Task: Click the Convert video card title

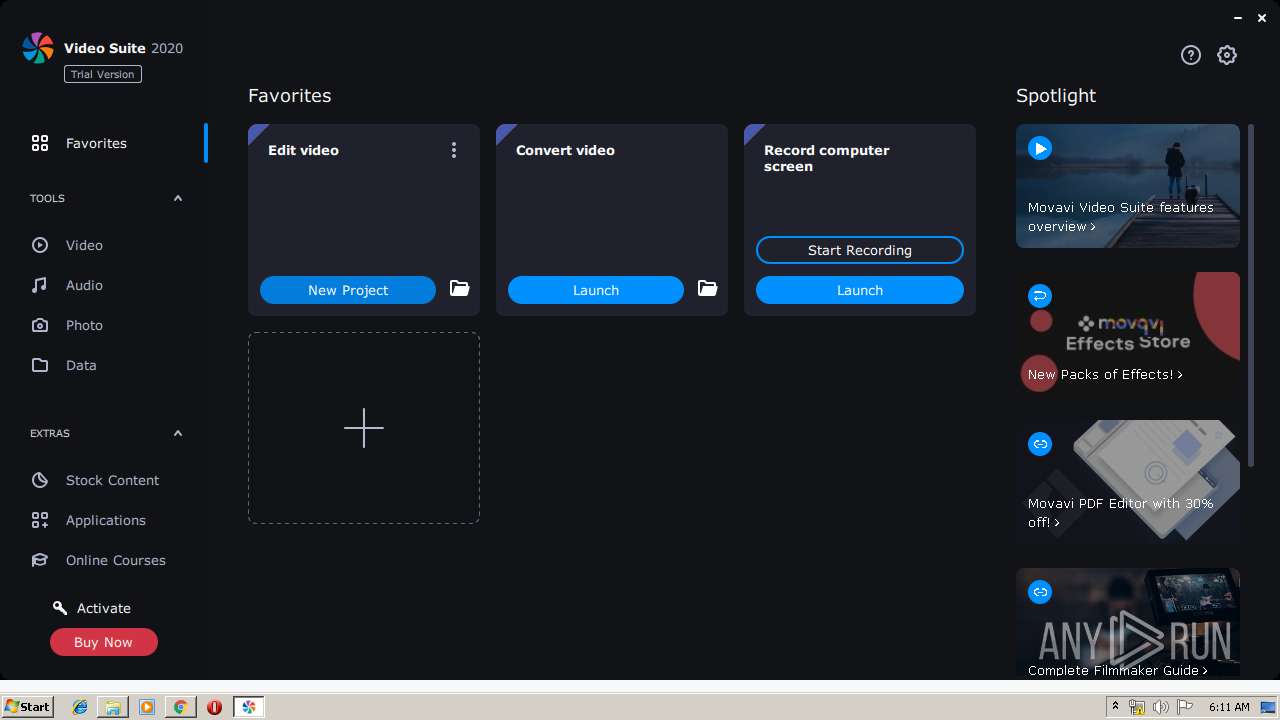Action: click(x=565, y=150)
